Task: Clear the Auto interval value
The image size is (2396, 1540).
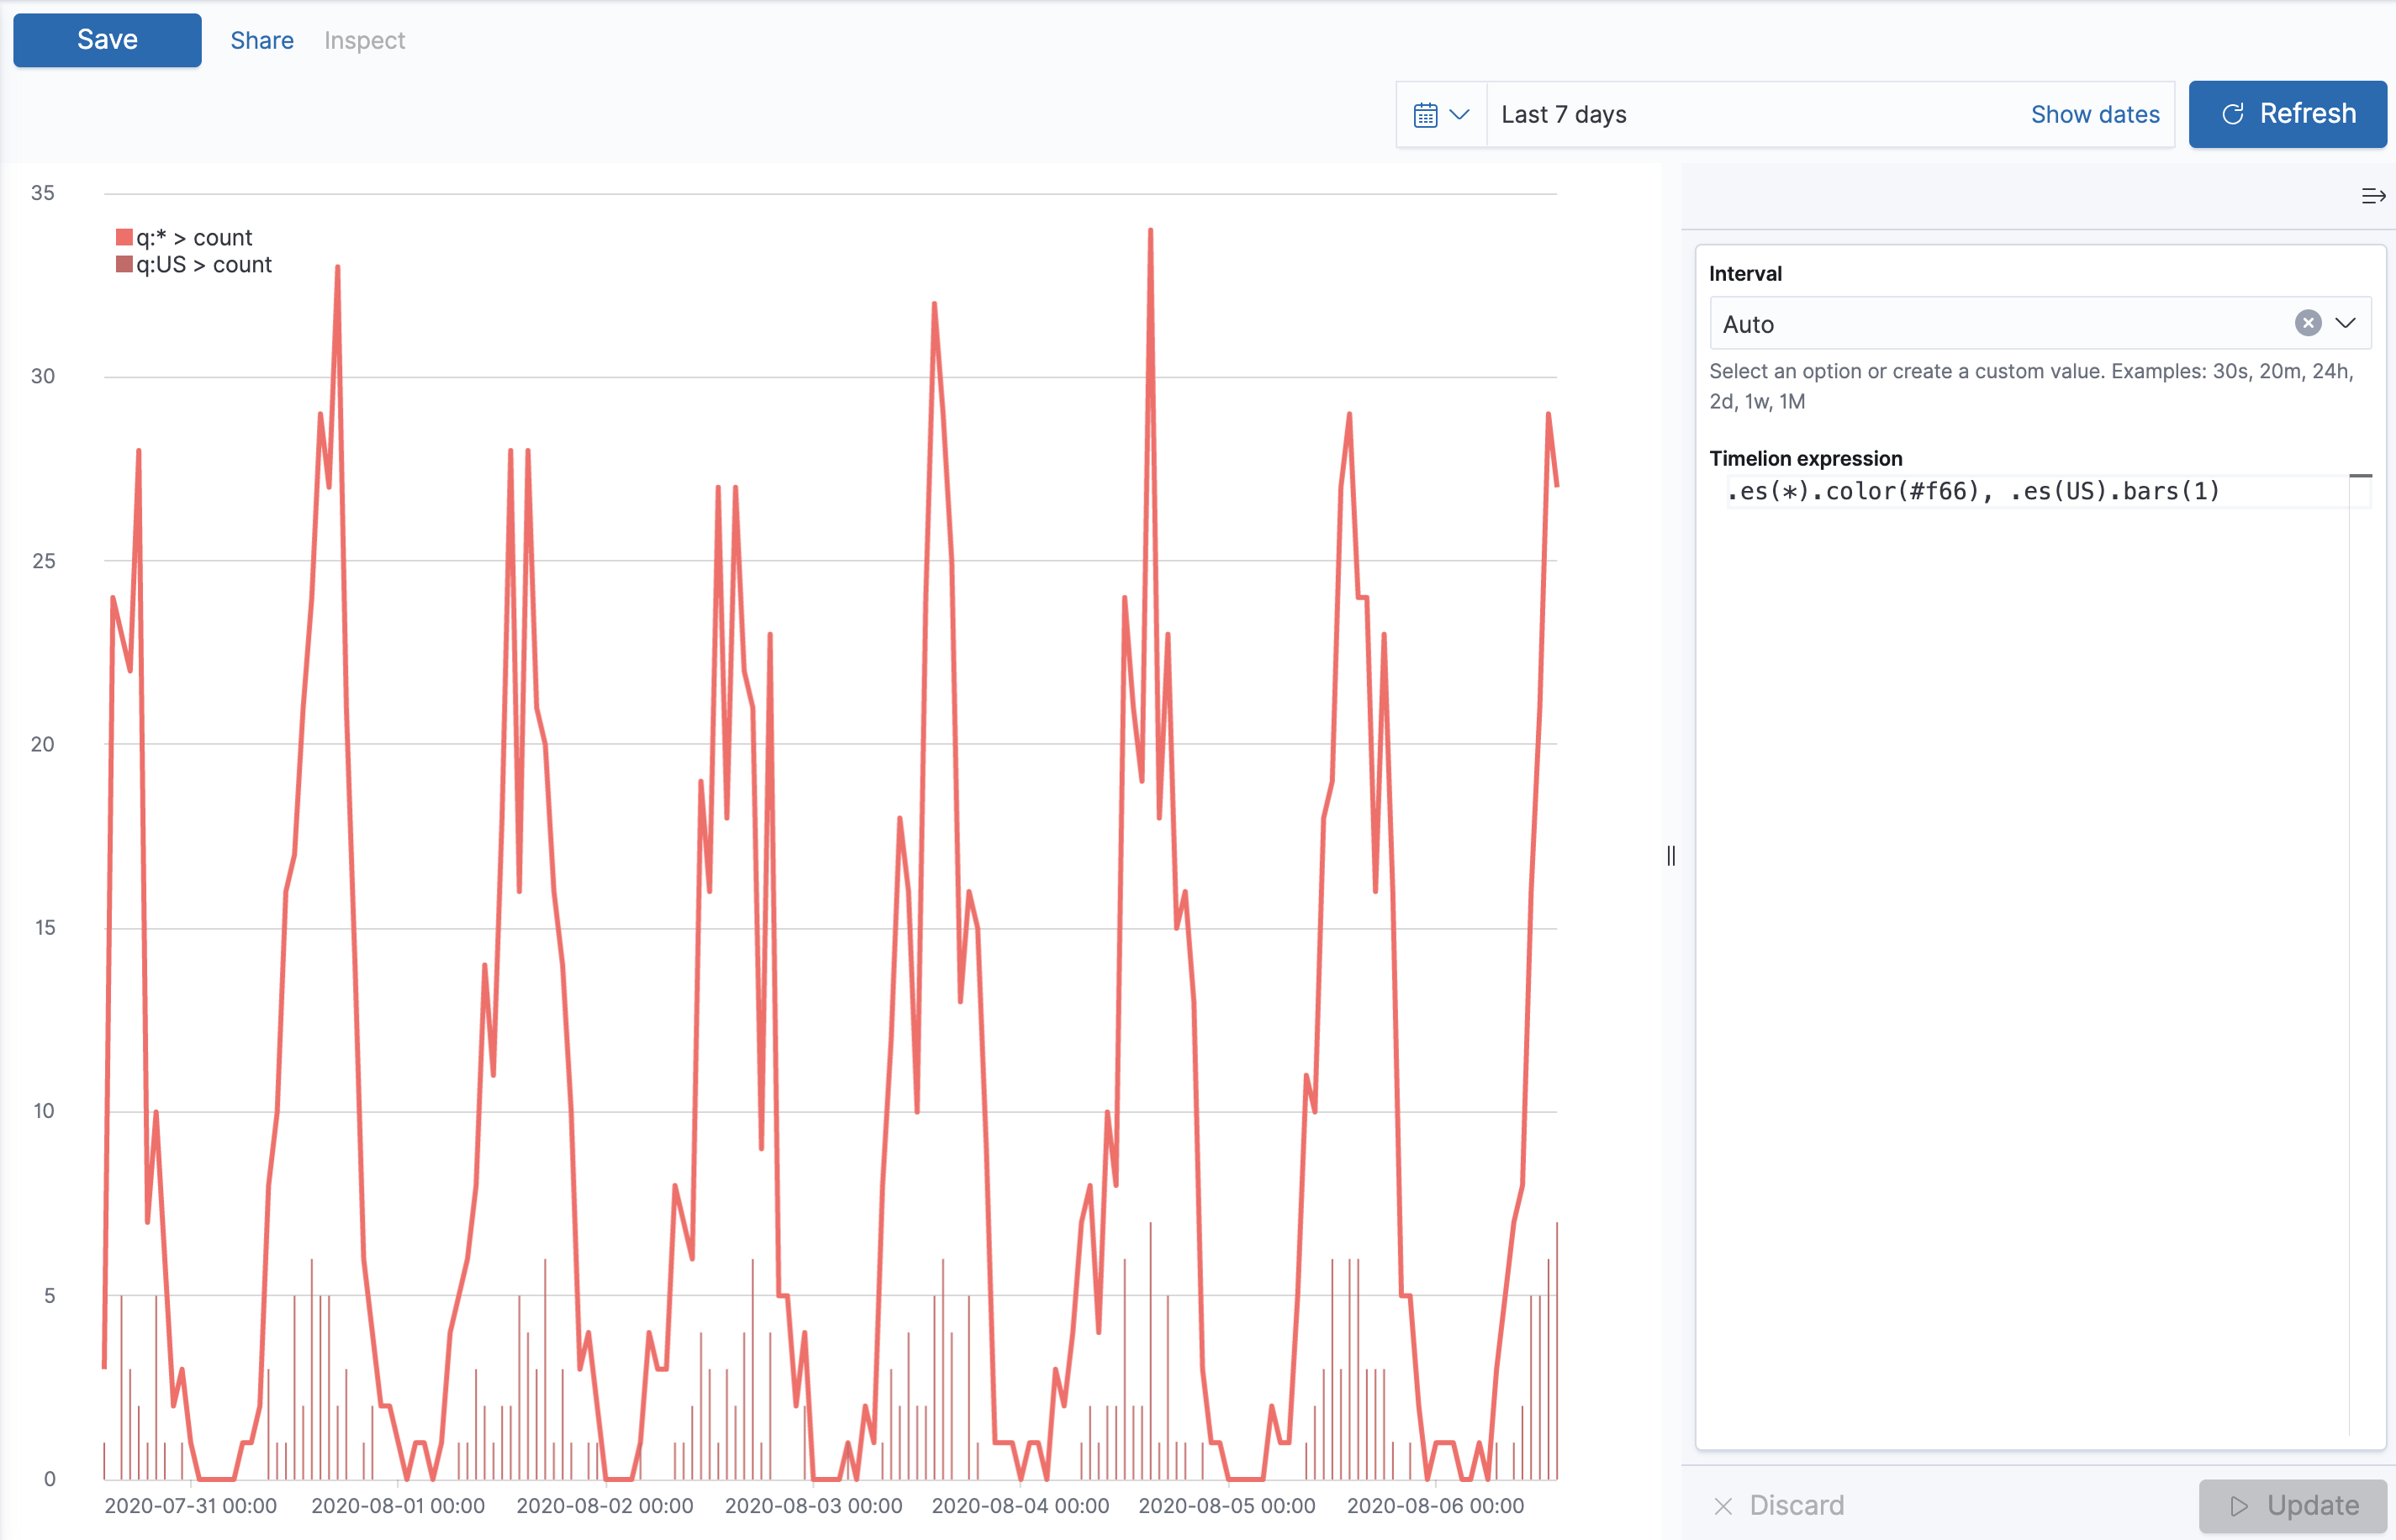Action: [2307, 323]
